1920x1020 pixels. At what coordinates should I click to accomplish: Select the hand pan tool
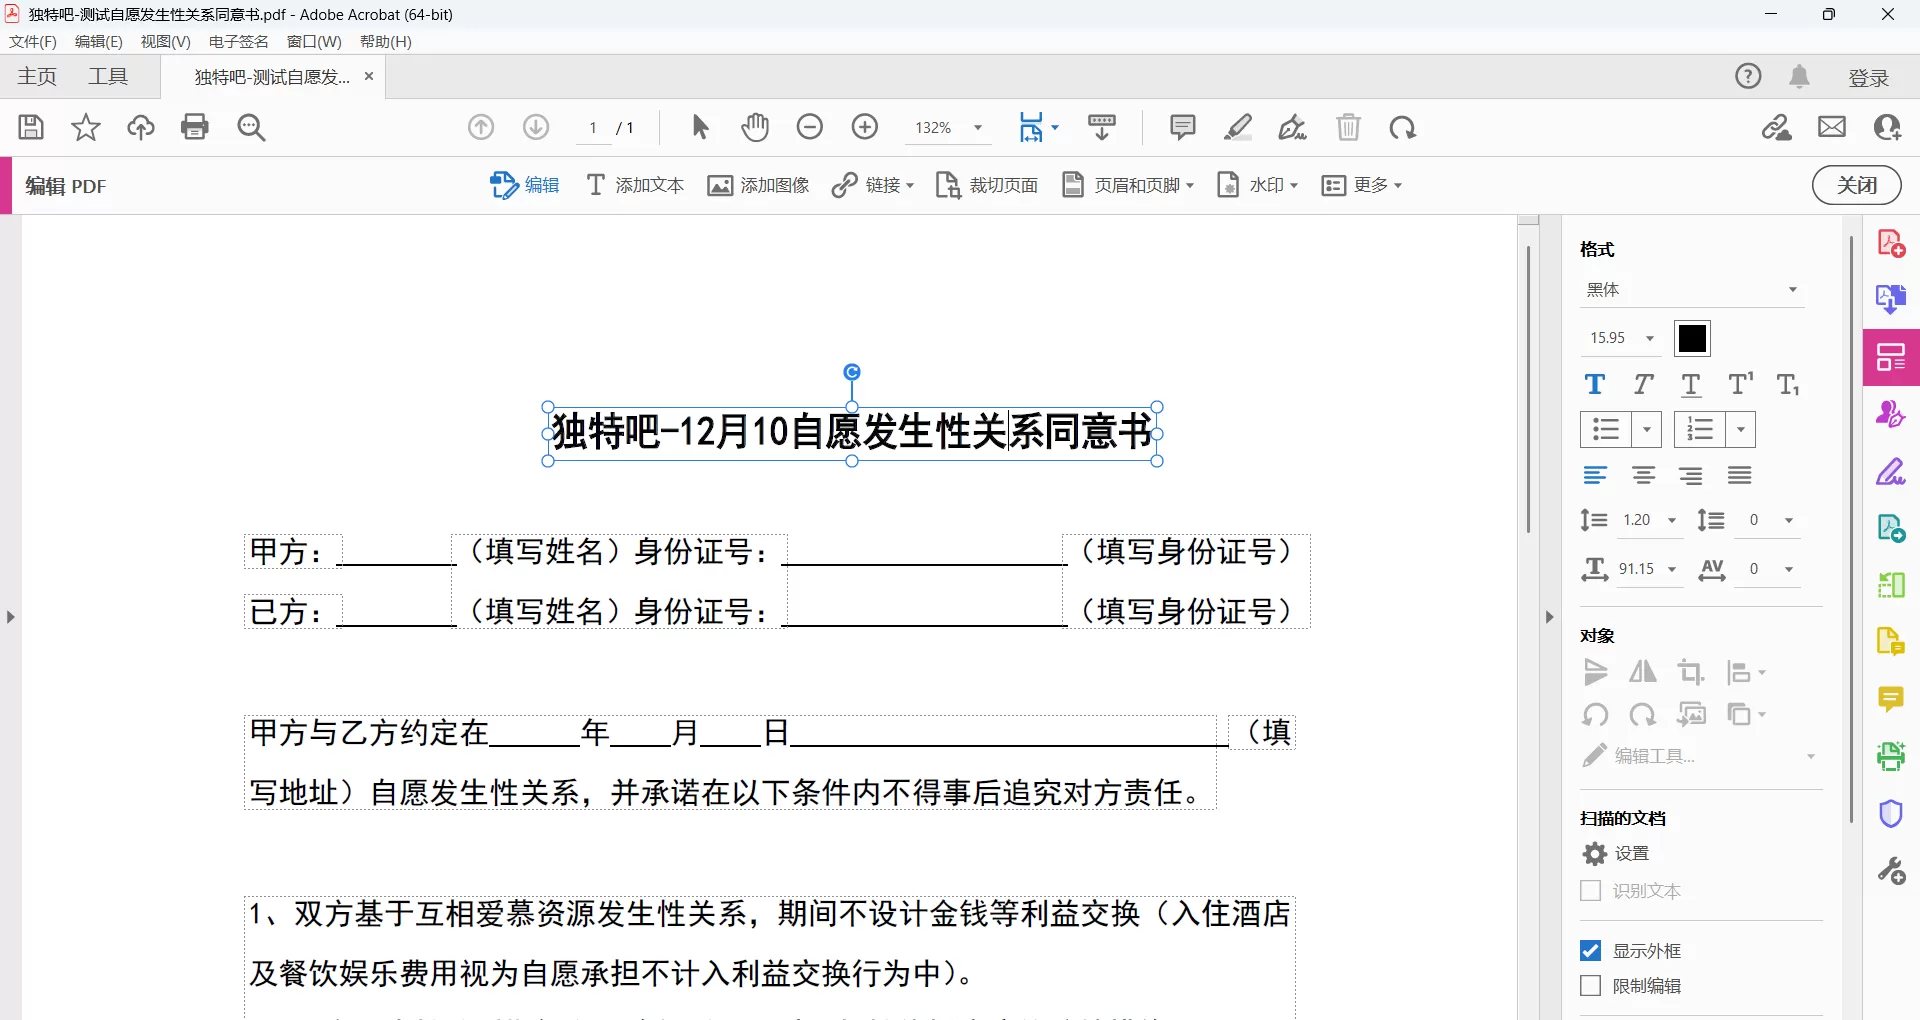click(755, 127)
